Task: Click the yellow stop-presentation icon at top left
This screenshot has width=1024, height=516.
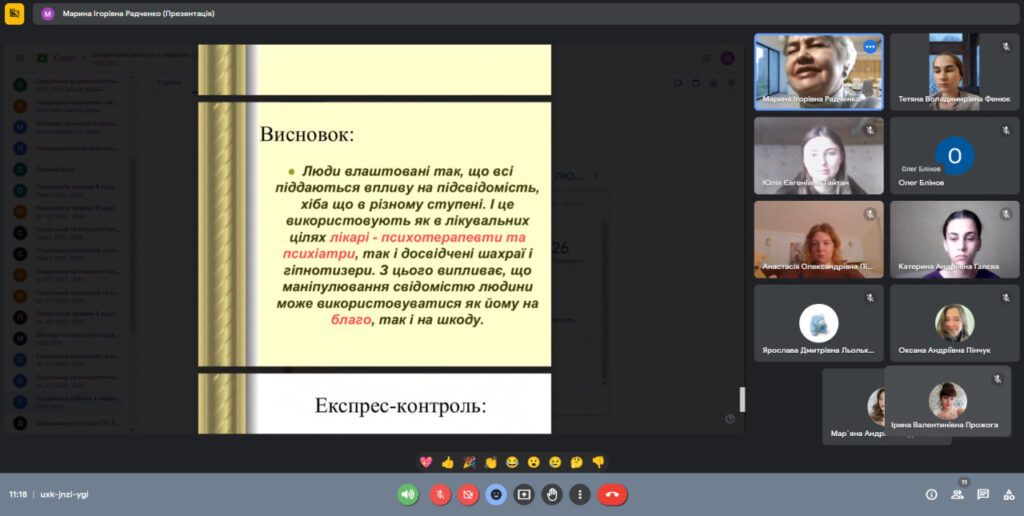Action: [x=14, y=13]
